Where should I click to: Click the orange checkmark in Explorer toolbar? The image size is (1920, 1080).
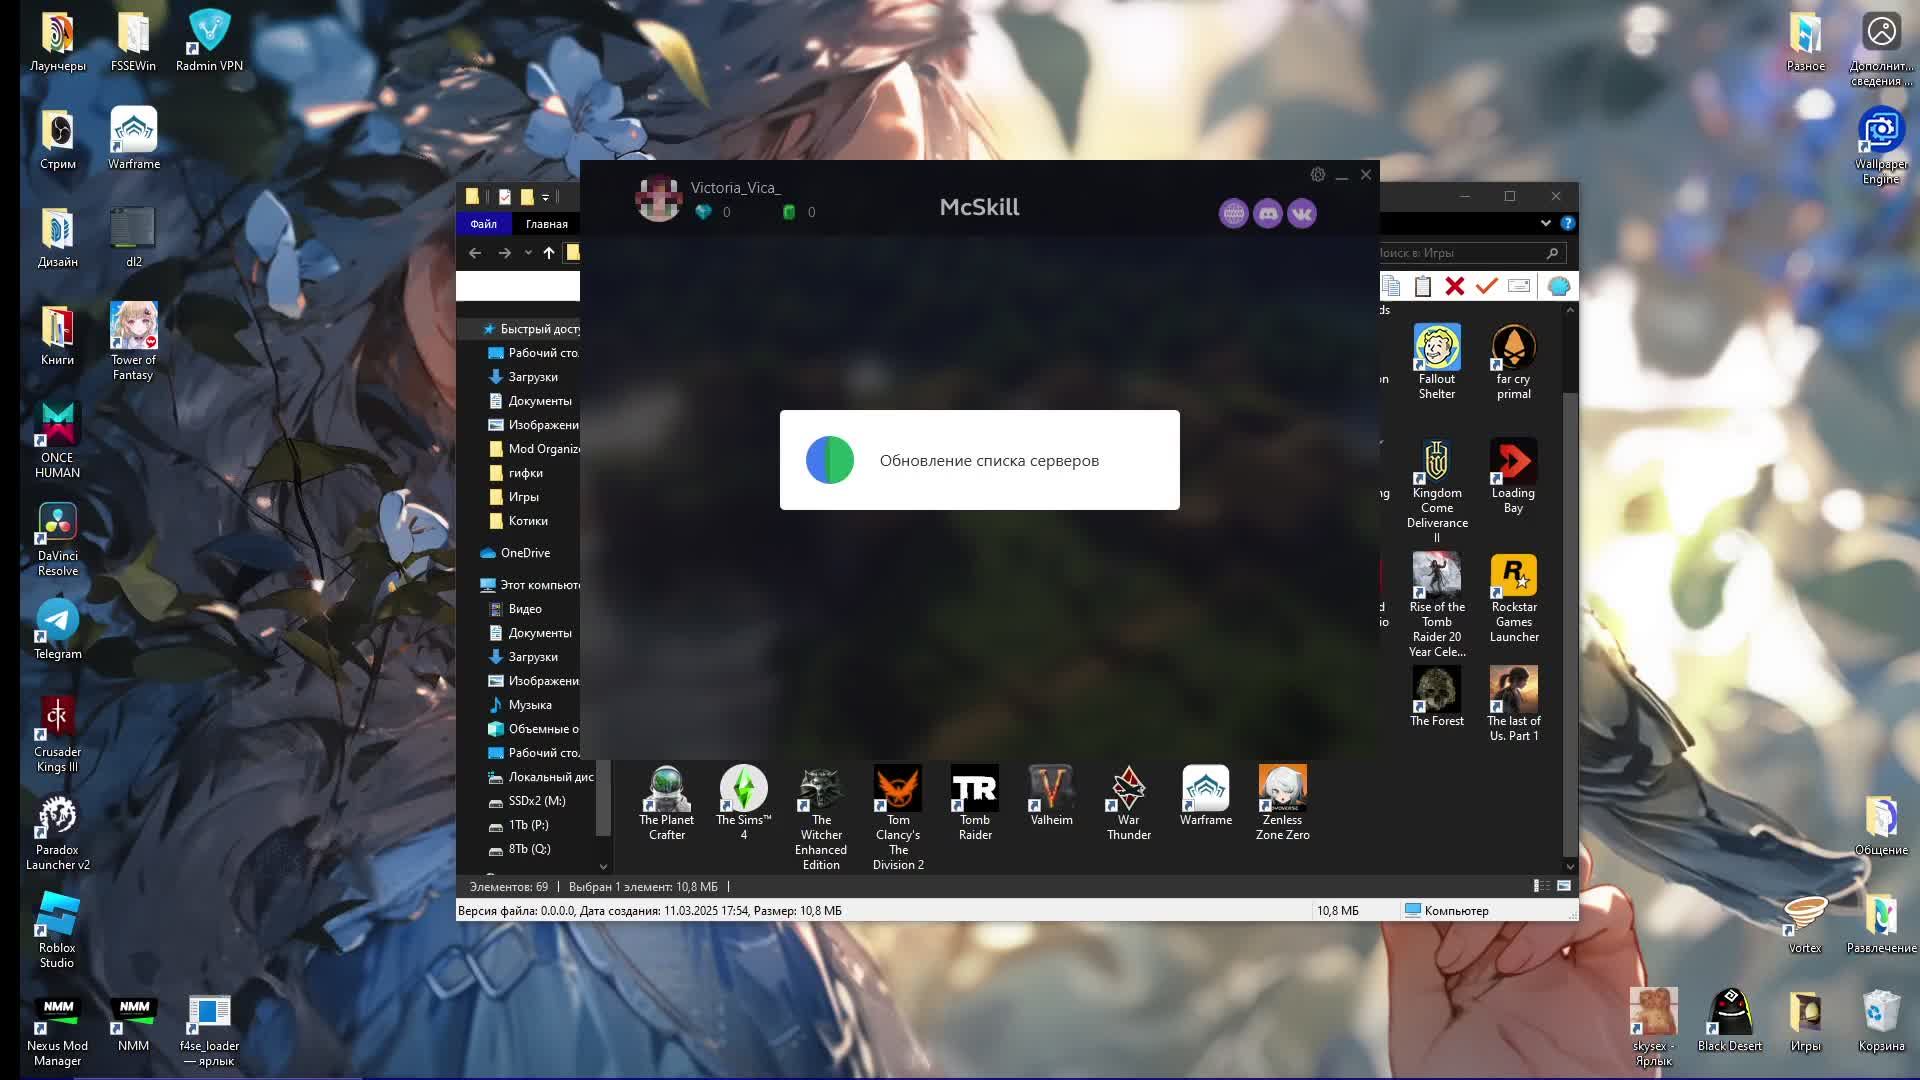click(1486, 287)
